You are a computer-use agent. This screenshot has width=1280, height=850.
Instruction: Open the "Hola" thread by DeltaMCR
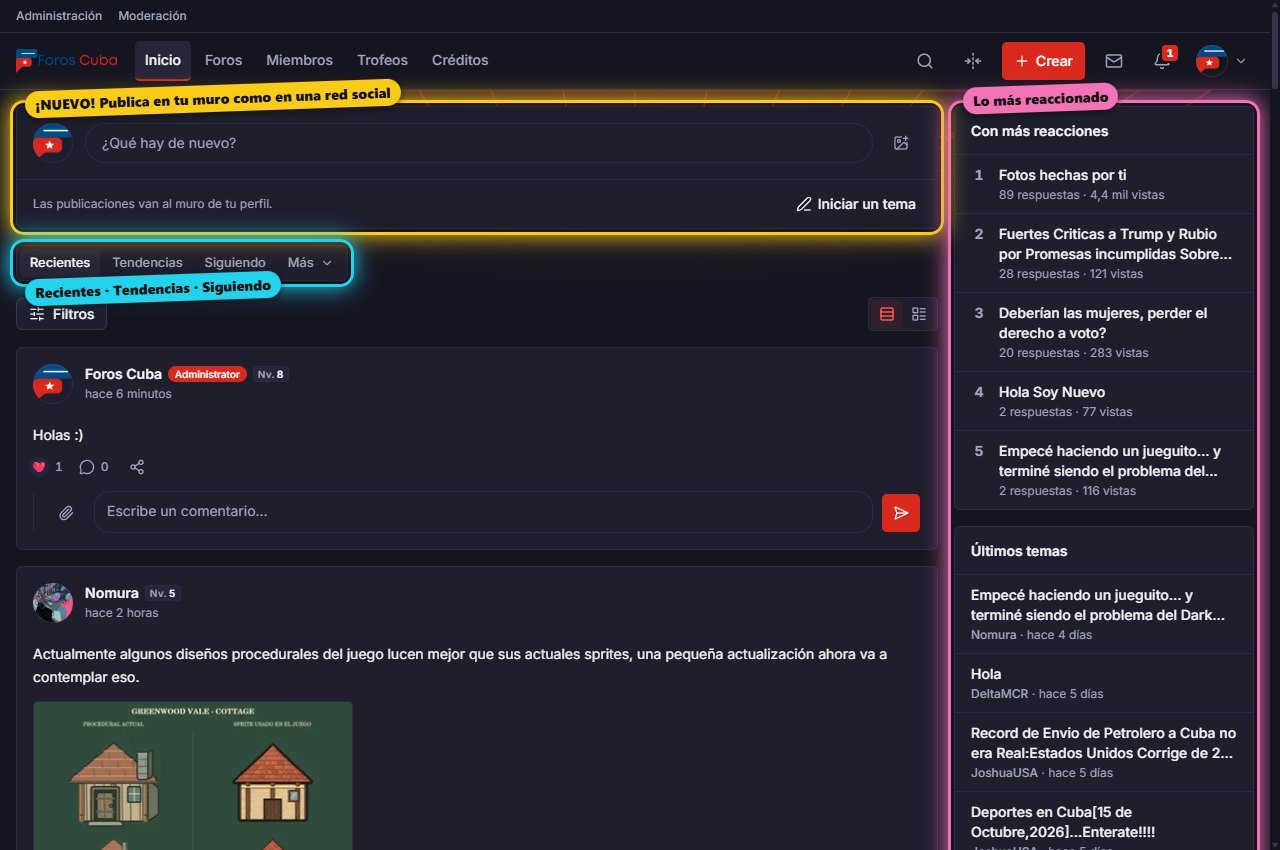pyautogui.click(x=986, y=674)
